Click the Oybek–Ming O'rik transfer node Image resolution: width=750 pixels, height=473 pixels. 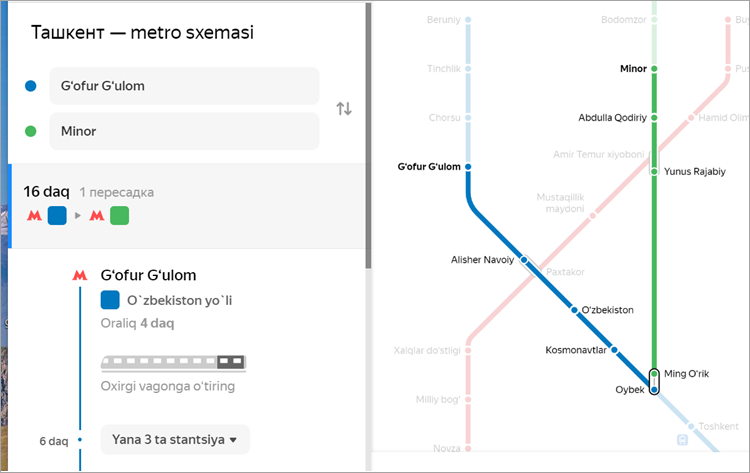(x=654, y=382)
